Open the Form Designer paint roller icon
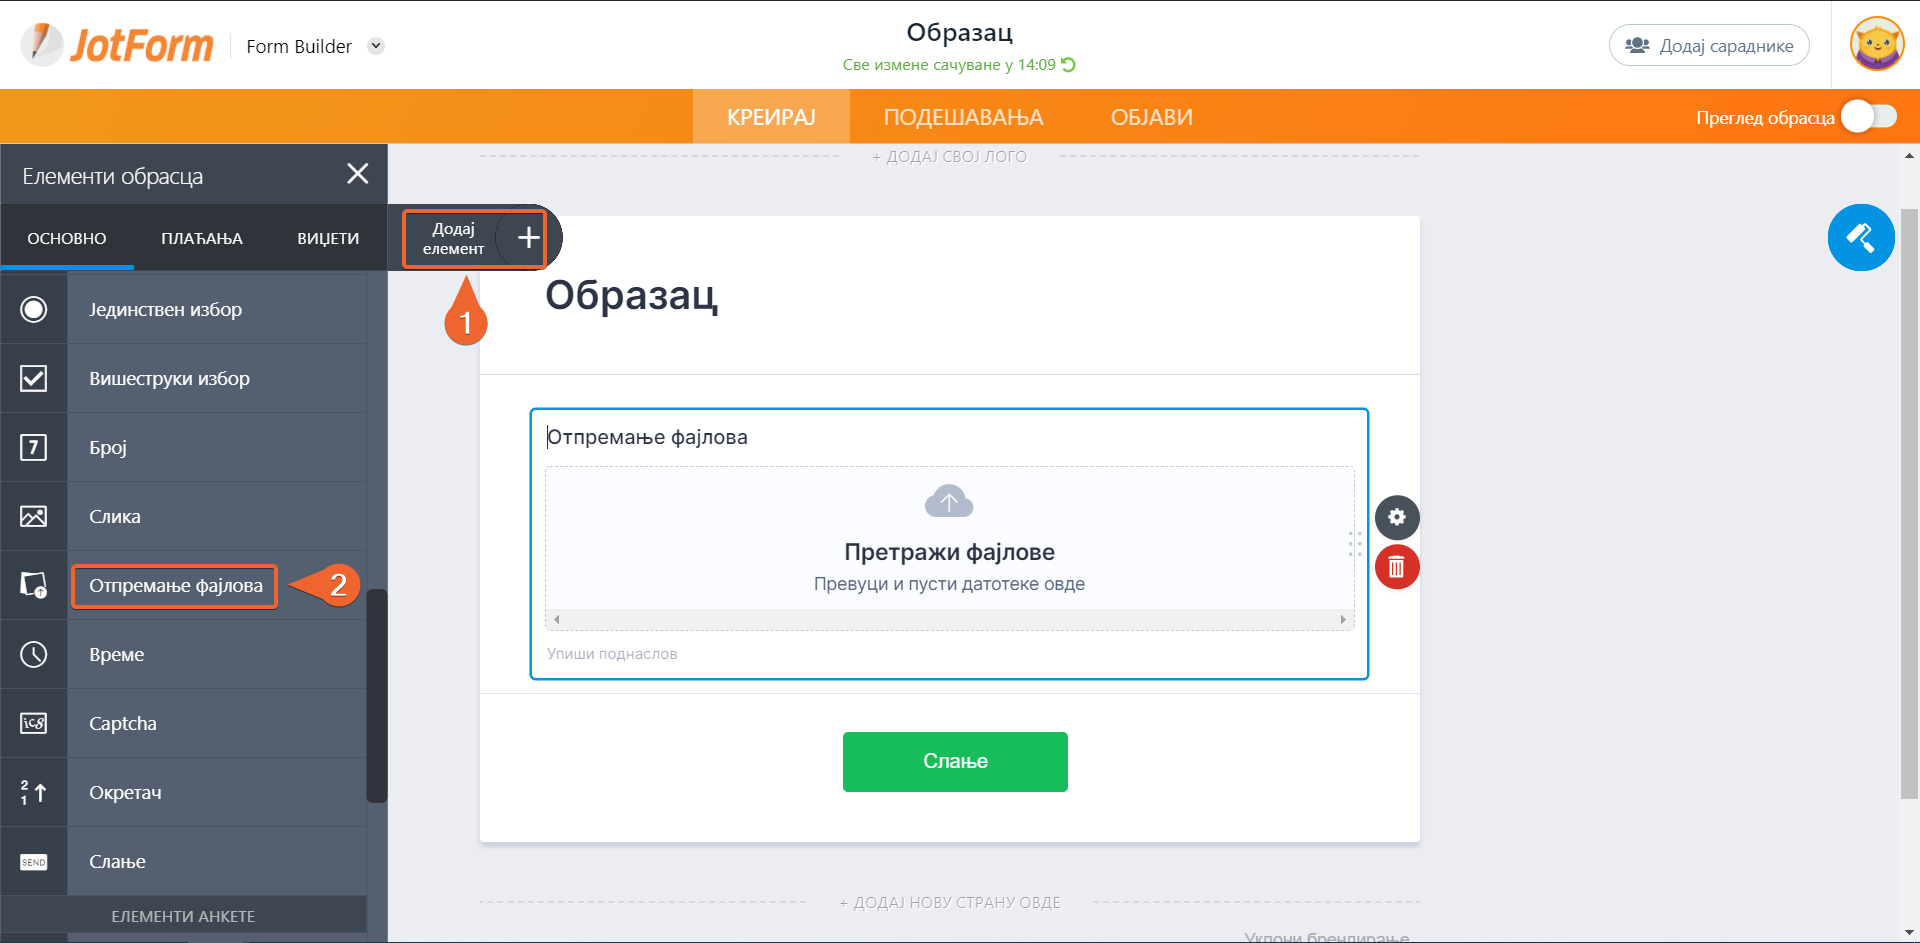This screenshot has width=1920, height=943. (x=1860, y=238)
